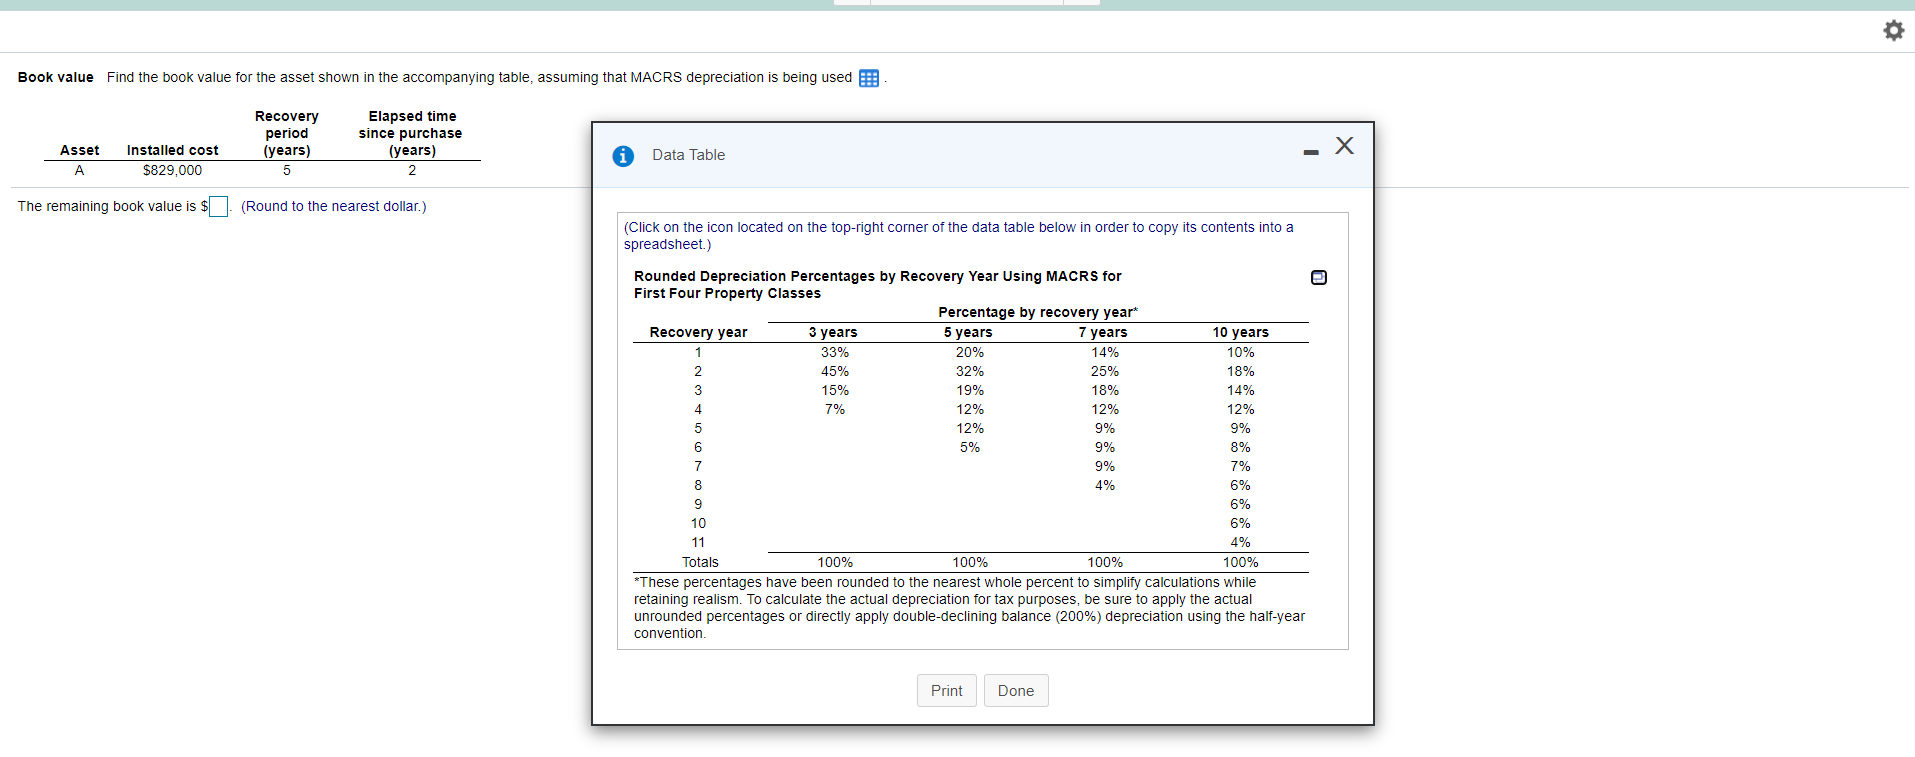Screen dimensions: 1915x757
Task: Click the "7 years" column header
Action: coord(1103,332)
